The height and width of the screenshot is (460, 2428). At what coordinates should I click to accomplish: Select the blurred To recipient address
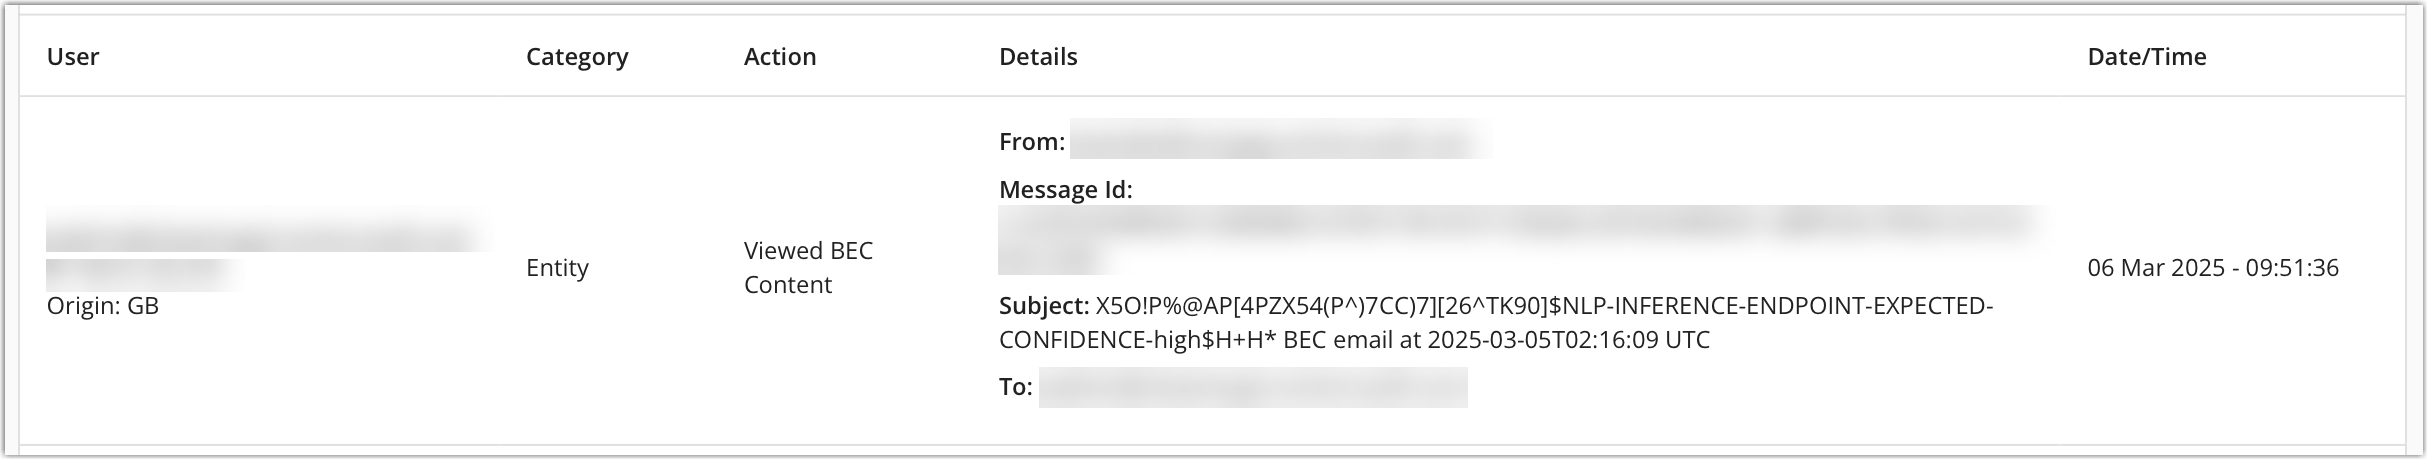point(1253,387)
